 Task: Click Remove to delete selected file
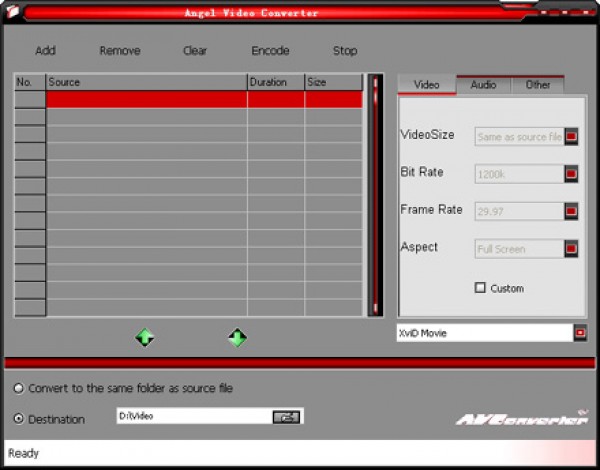click(x=120, y=51)
